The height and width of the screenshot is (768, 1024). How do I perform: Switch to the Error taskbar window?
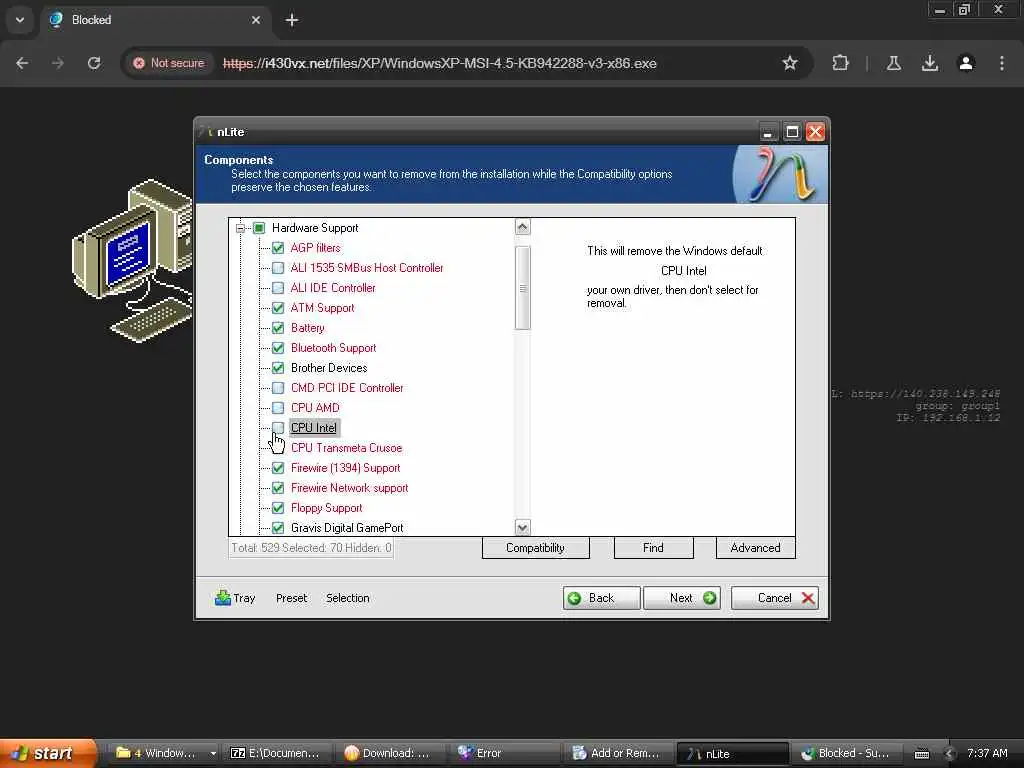coord(504,753)
